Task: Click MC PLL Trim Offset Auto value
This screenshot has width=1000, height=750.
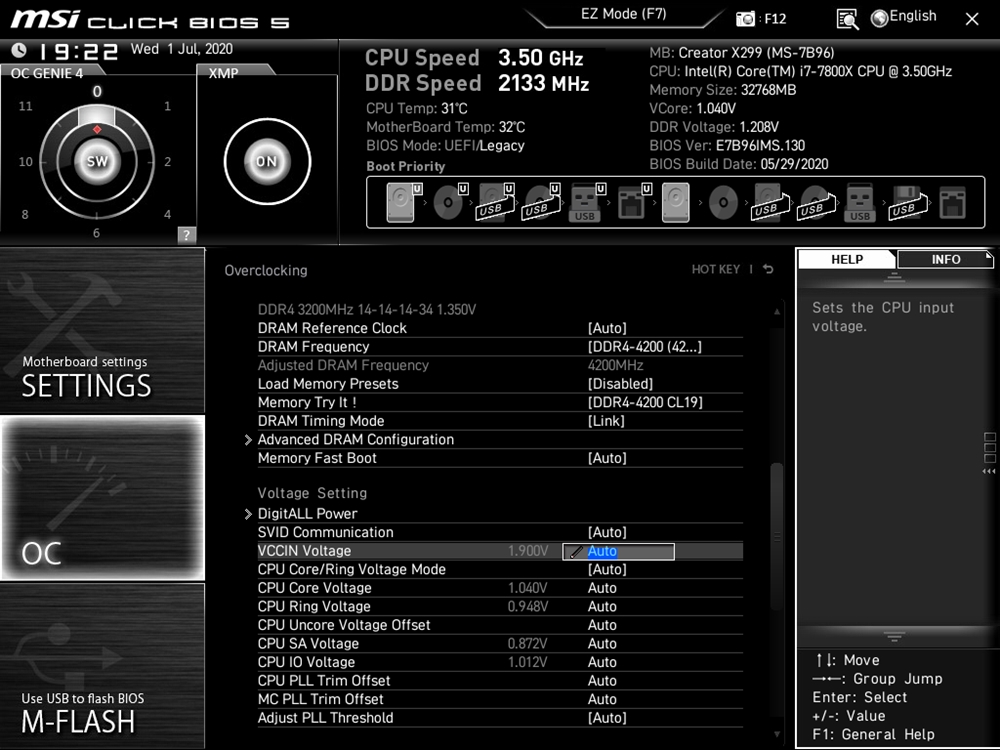Action: click(x=602, y=698)
